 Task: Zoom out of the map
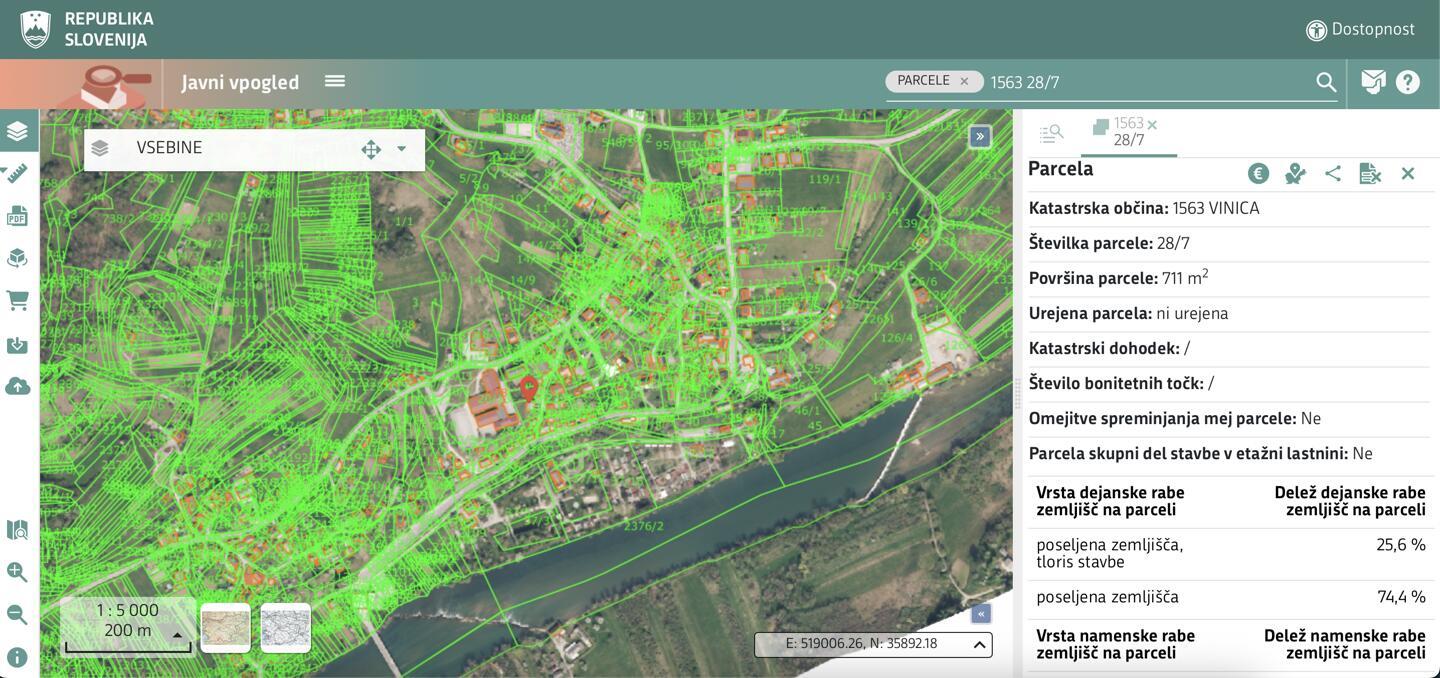[x=17, y=614]
